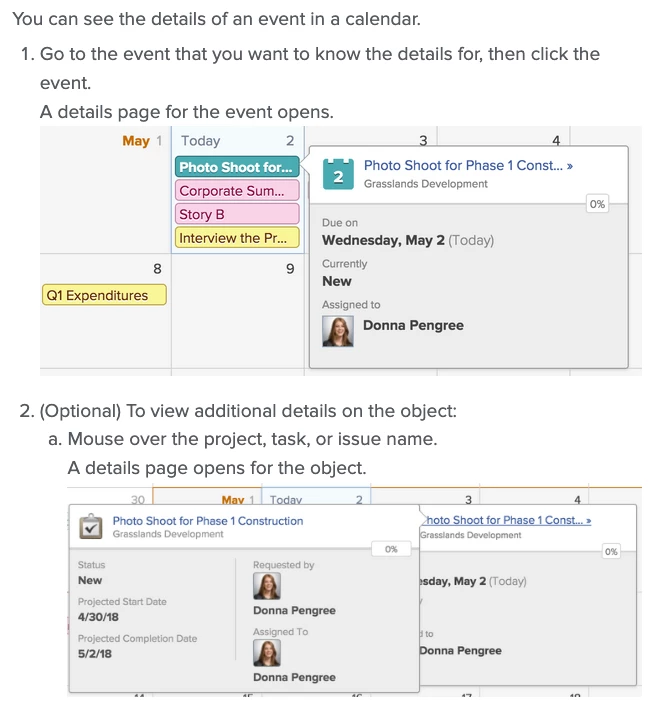Click the teal calendar icon numbered 2
Image resolution: width=669 pixels, height=711 pixels.
[x=338, y=174]
